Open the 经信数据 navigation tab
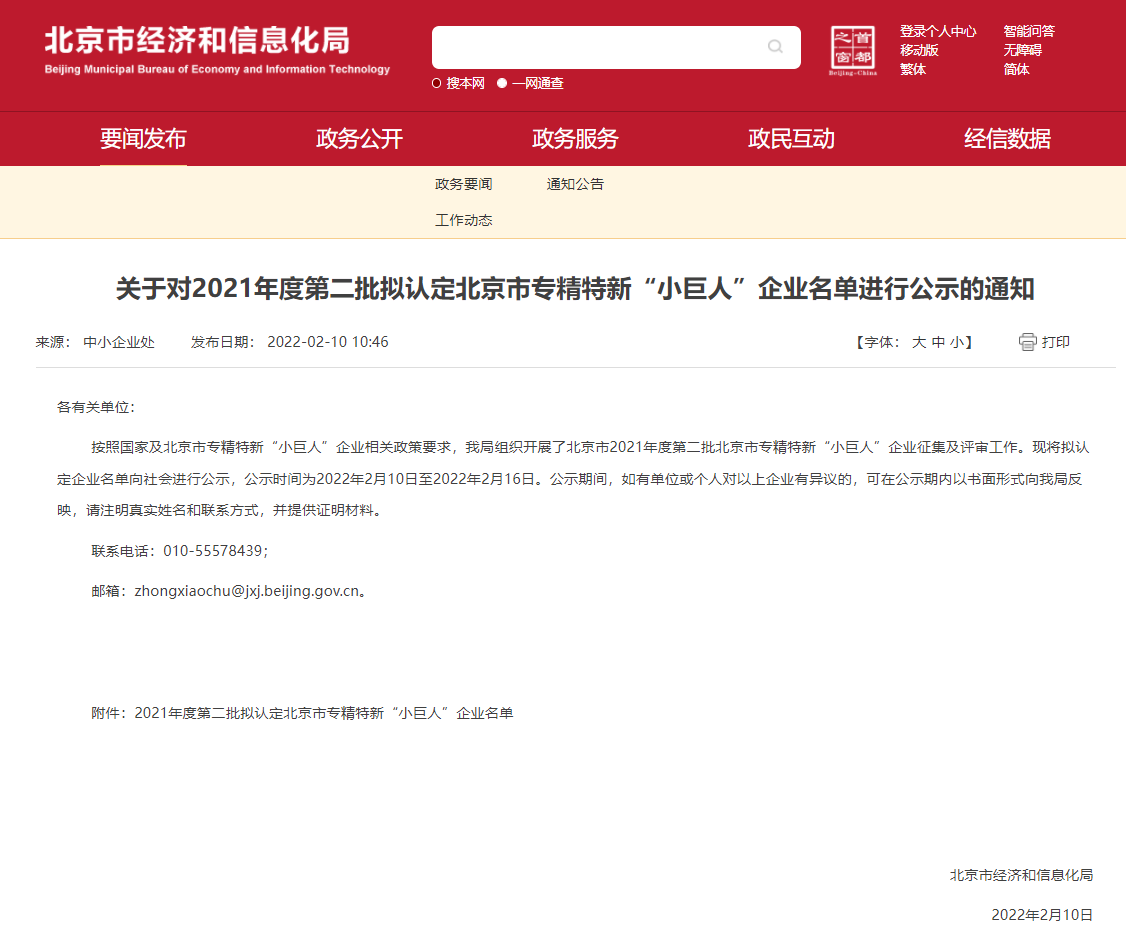Screen dimensions: 1126x938 pos(1007,139)
